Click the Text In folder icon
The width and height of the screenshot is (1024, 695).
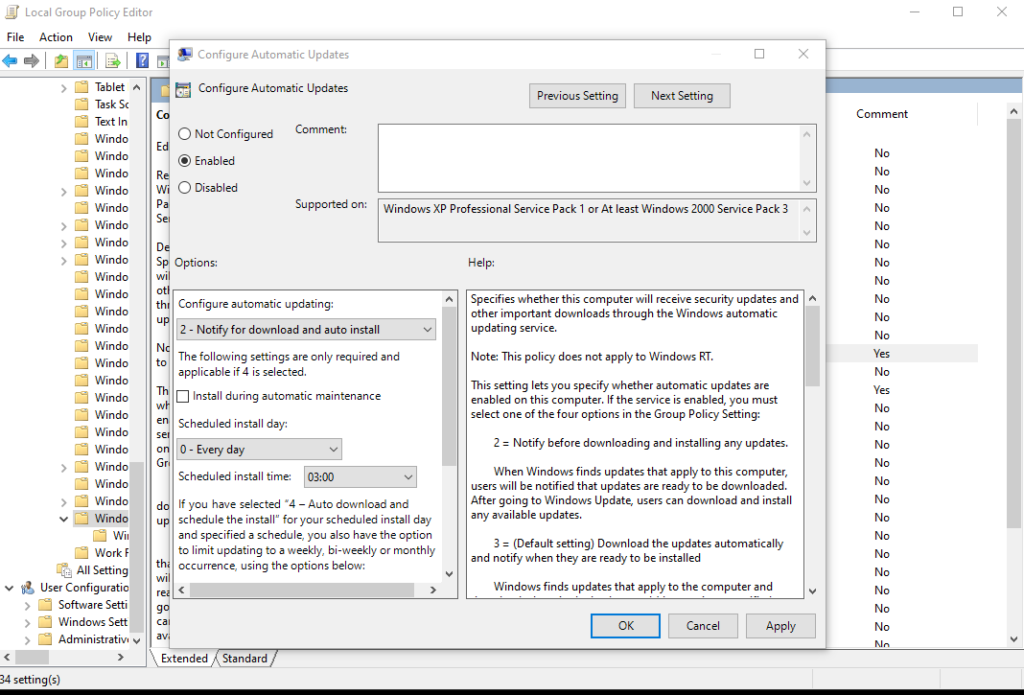click(82, 121)
